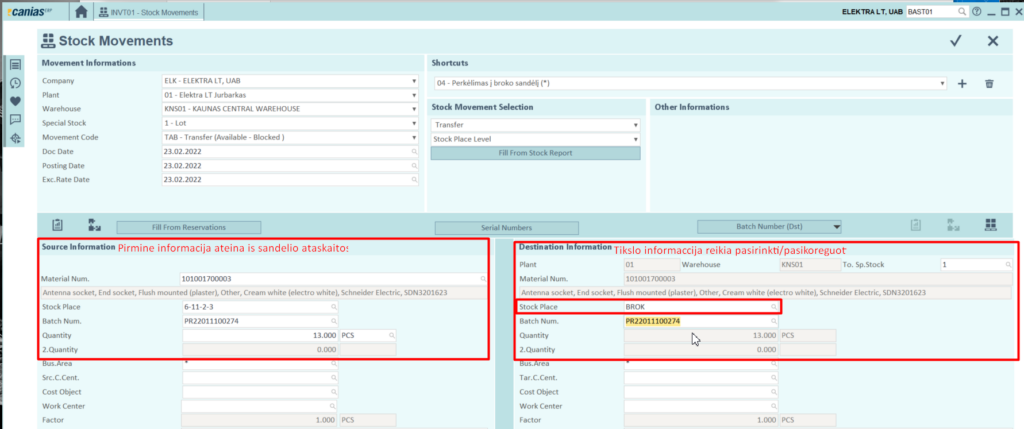
Task: Click the grid layout icon on the right toolbar
Action: pyautogui.click(x=991, y=226)
